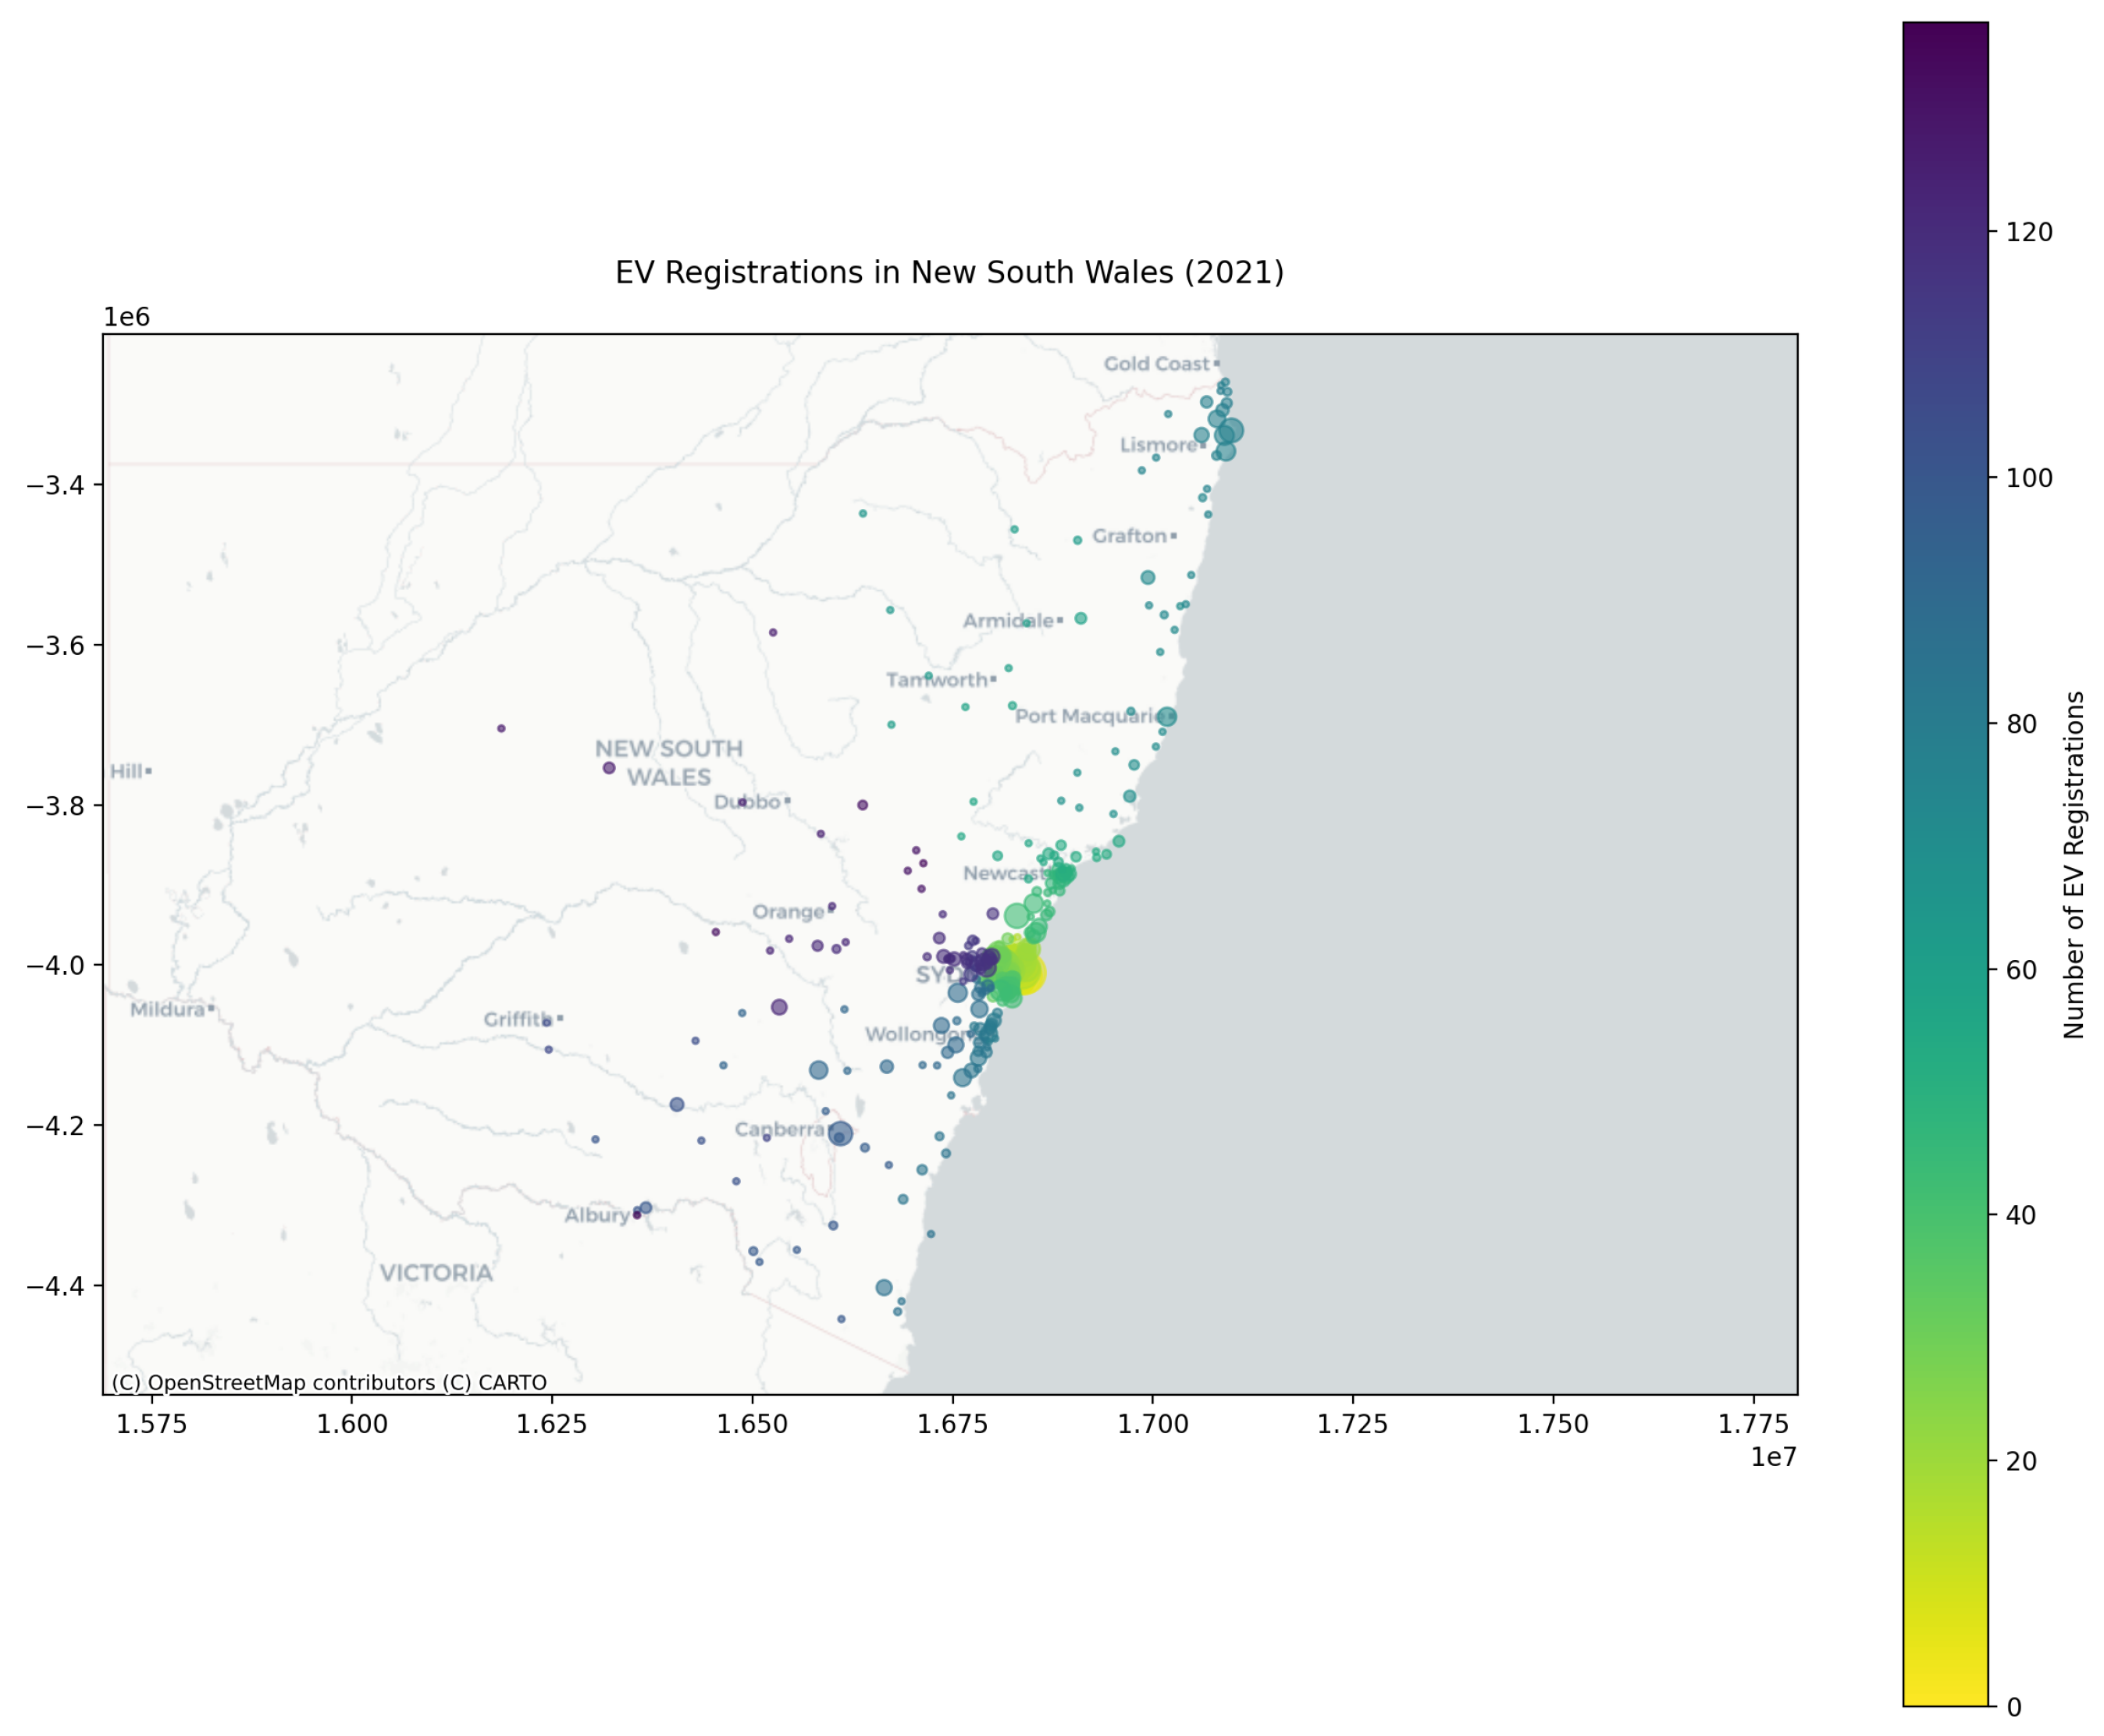Select the NEW SOUTH WALES region label
The image size is (2104, 1736).
(670, 762)
